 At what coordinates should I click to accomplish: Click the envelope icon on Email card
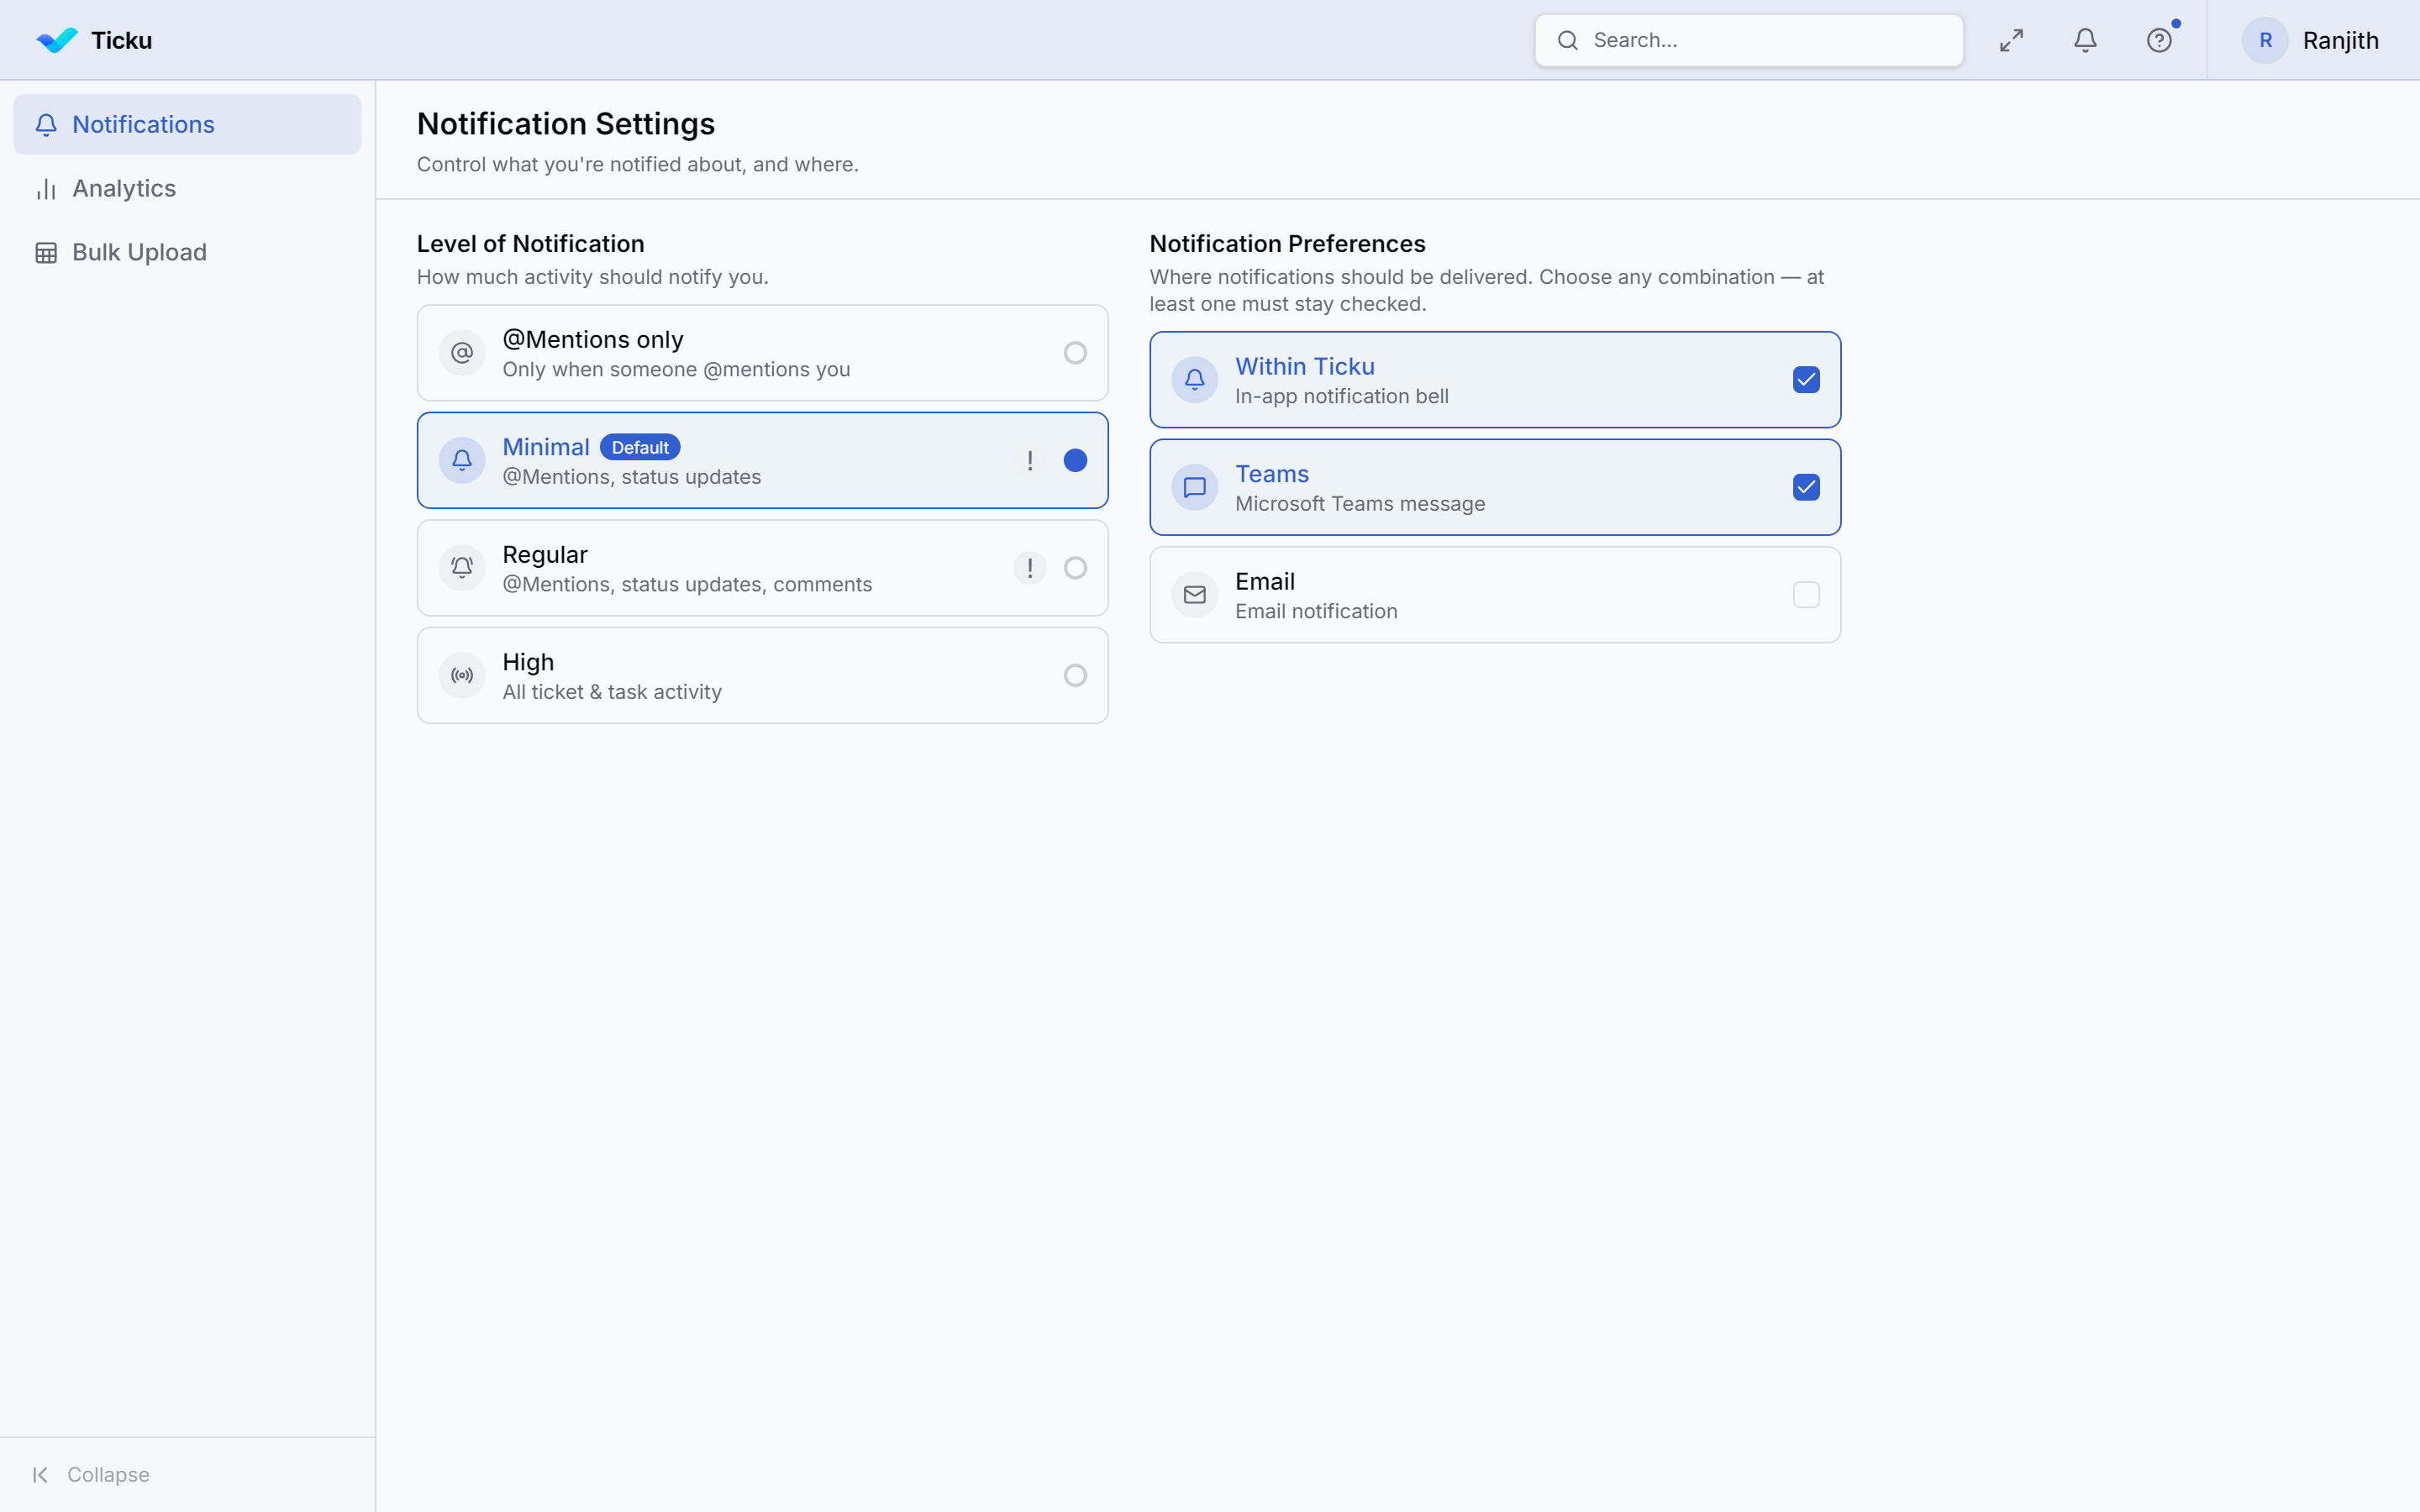1195,595
